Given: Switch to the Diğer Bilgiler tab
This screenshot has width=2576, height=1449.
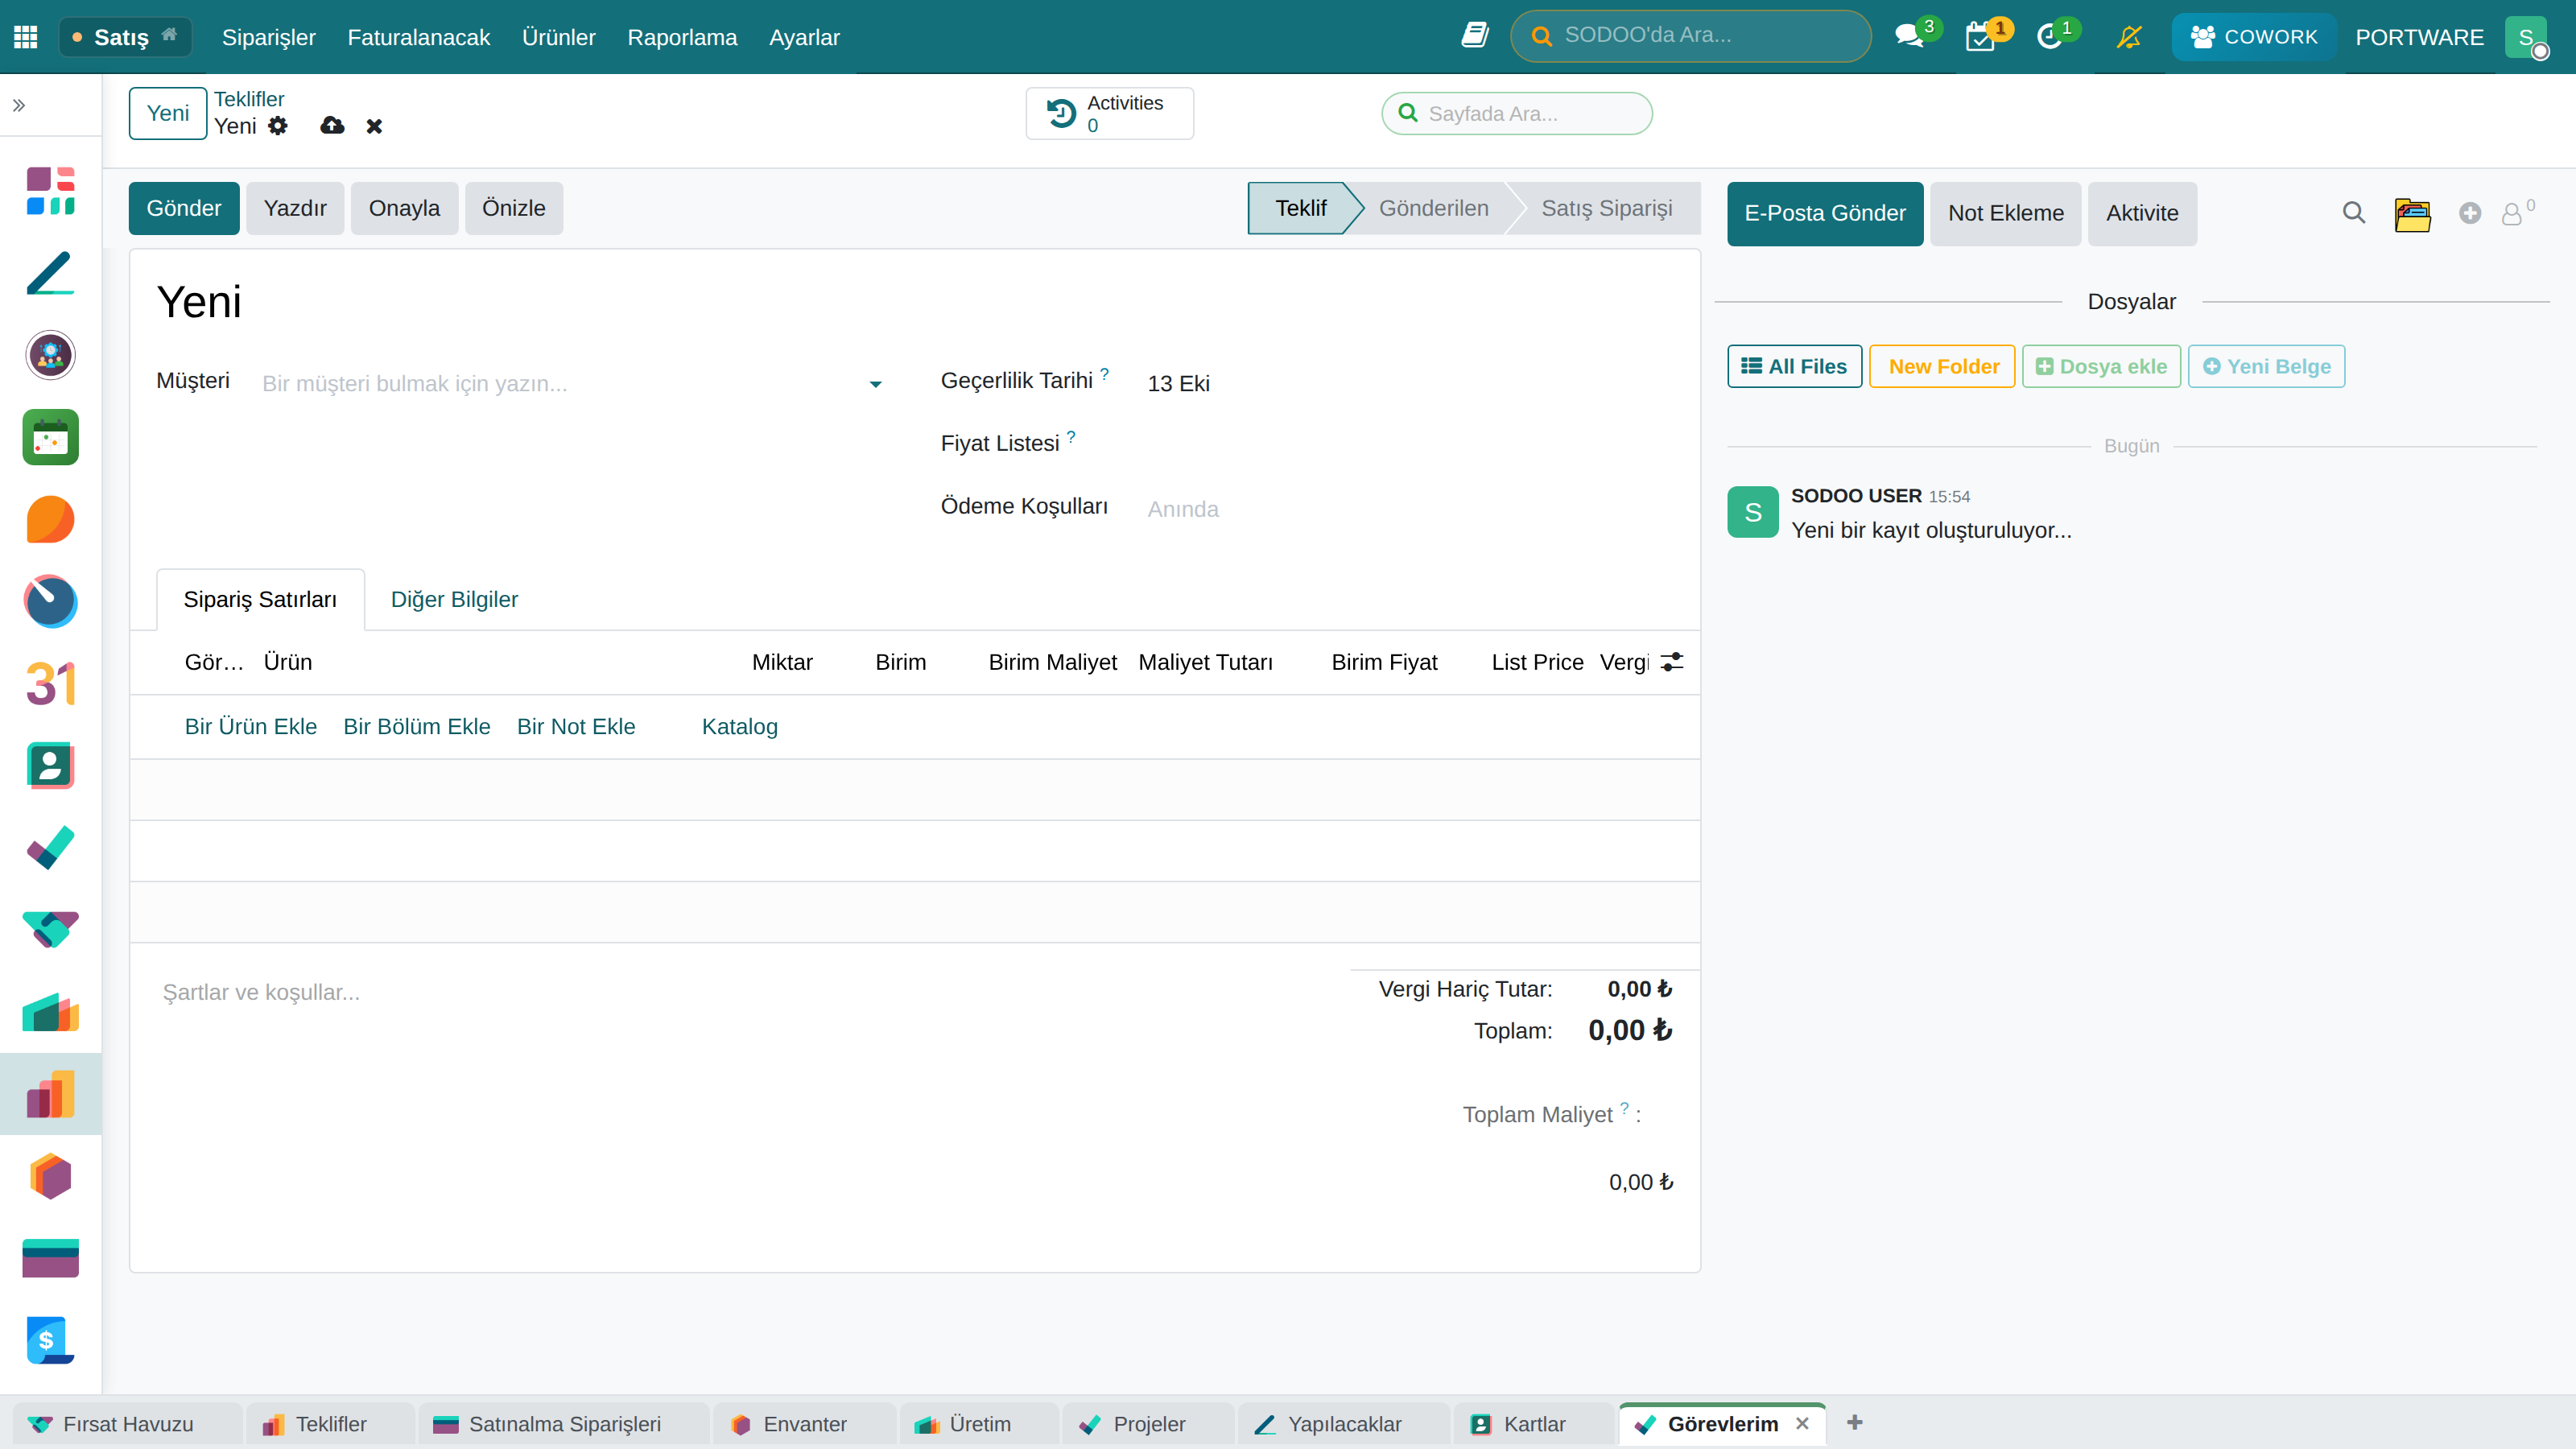Looking at the screenshot, I should (454, 599).
